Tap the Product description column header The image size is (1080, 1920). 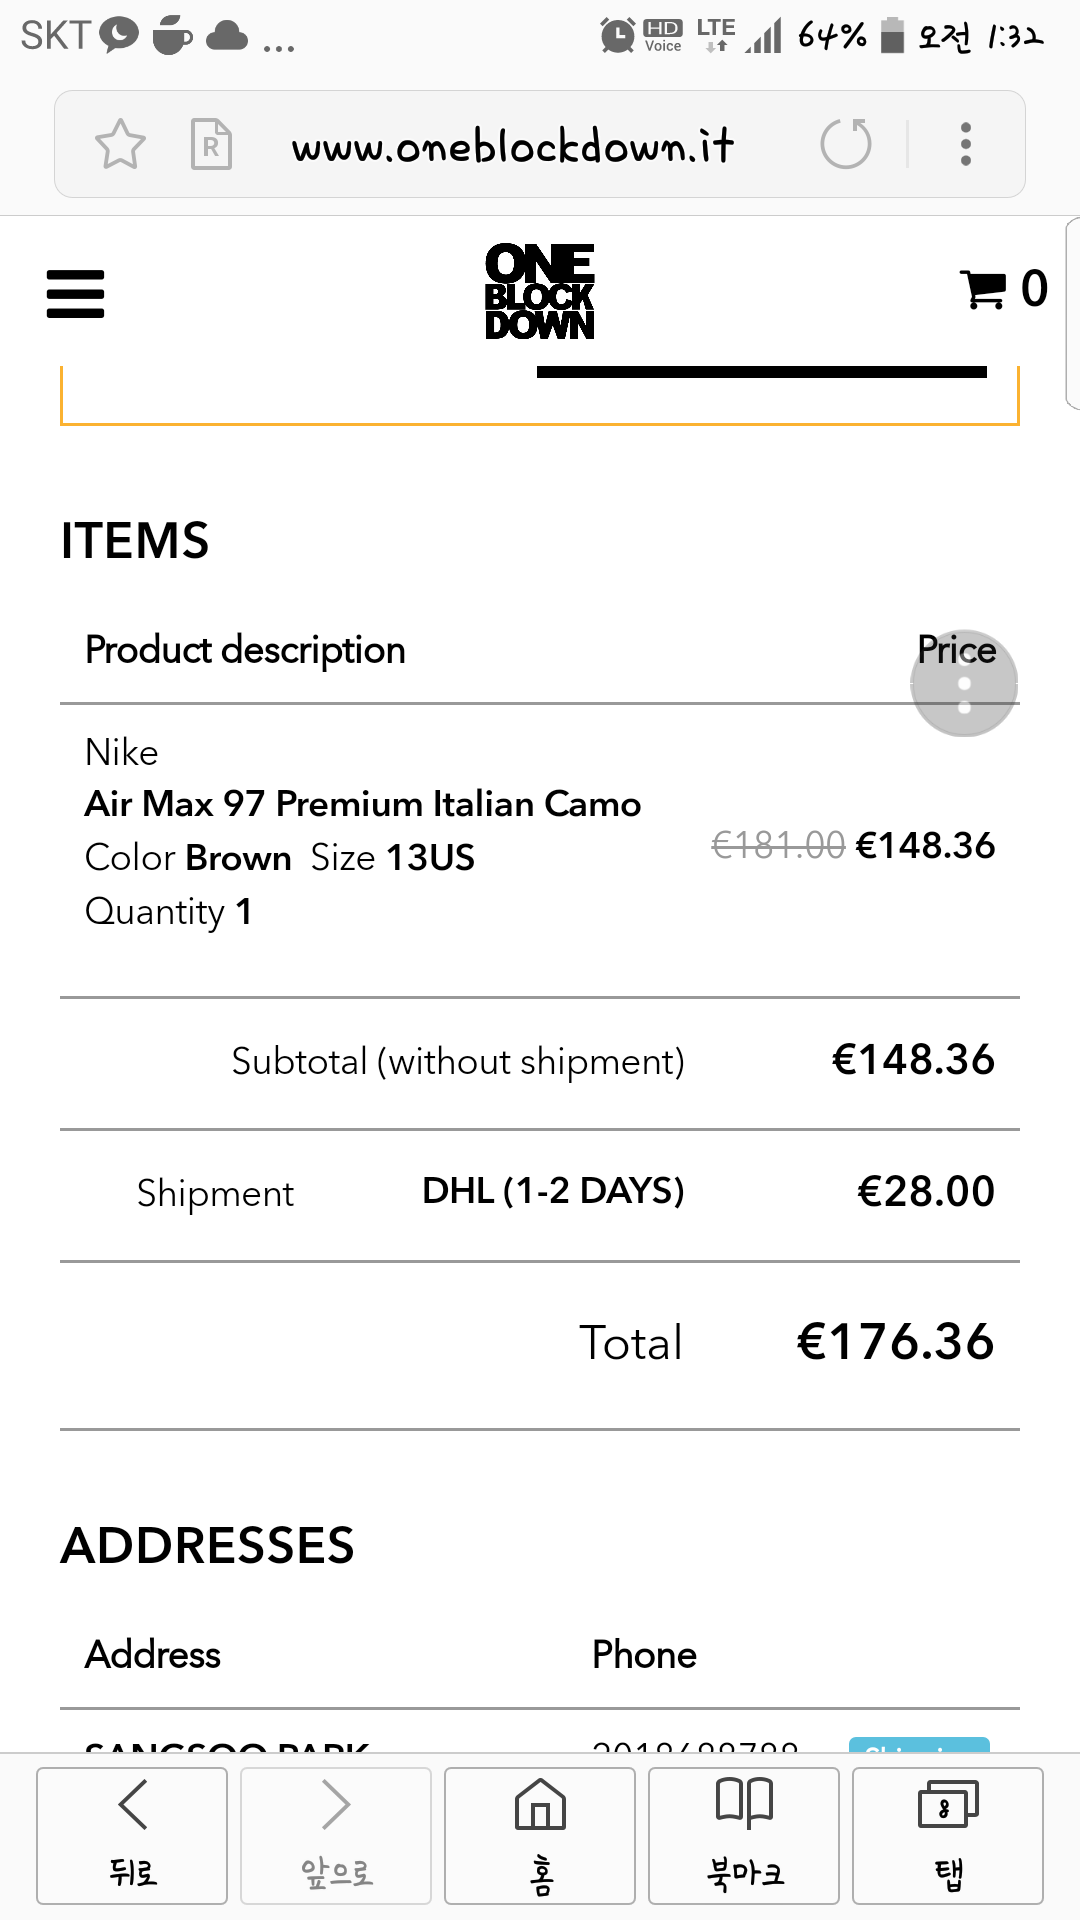(245, 650)
